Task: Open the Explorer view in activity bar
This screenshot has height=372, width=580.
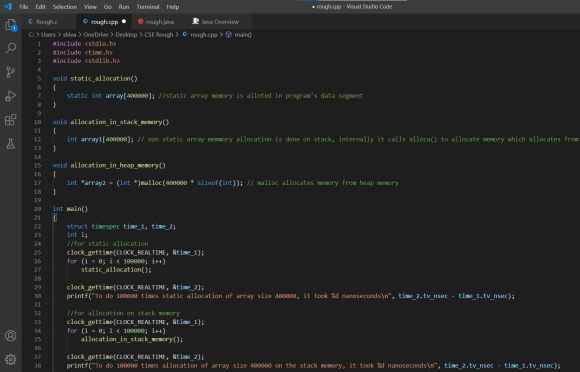Action: [x=11, y=25]
